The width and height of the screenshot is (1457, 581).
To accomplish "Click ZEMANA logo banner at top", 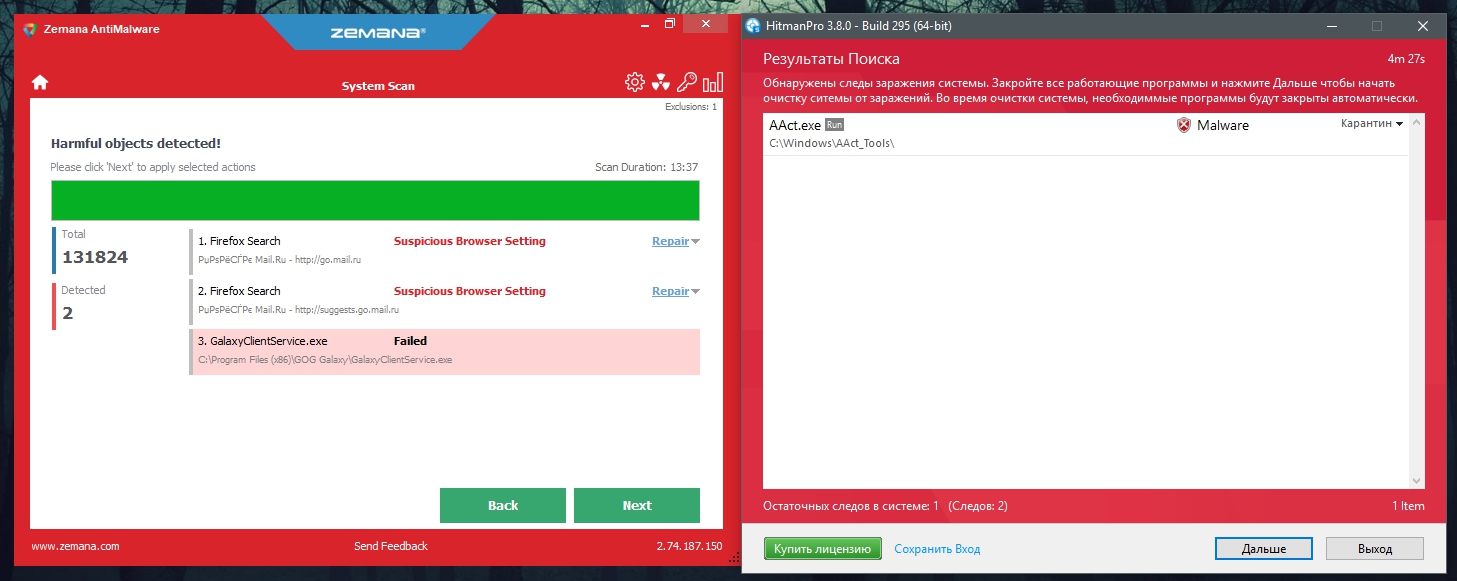I will pyautogui.click(x=377, y=32).
